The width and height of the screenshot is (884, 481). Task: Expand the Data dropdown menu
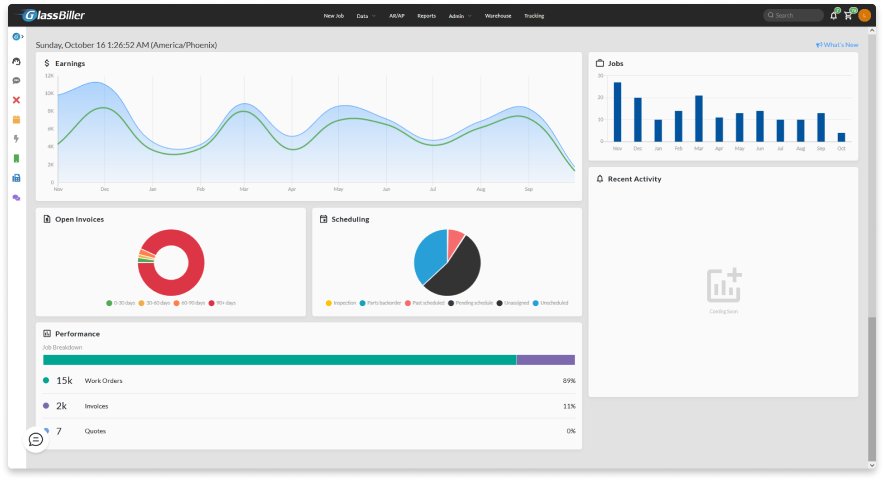[366, 16]
